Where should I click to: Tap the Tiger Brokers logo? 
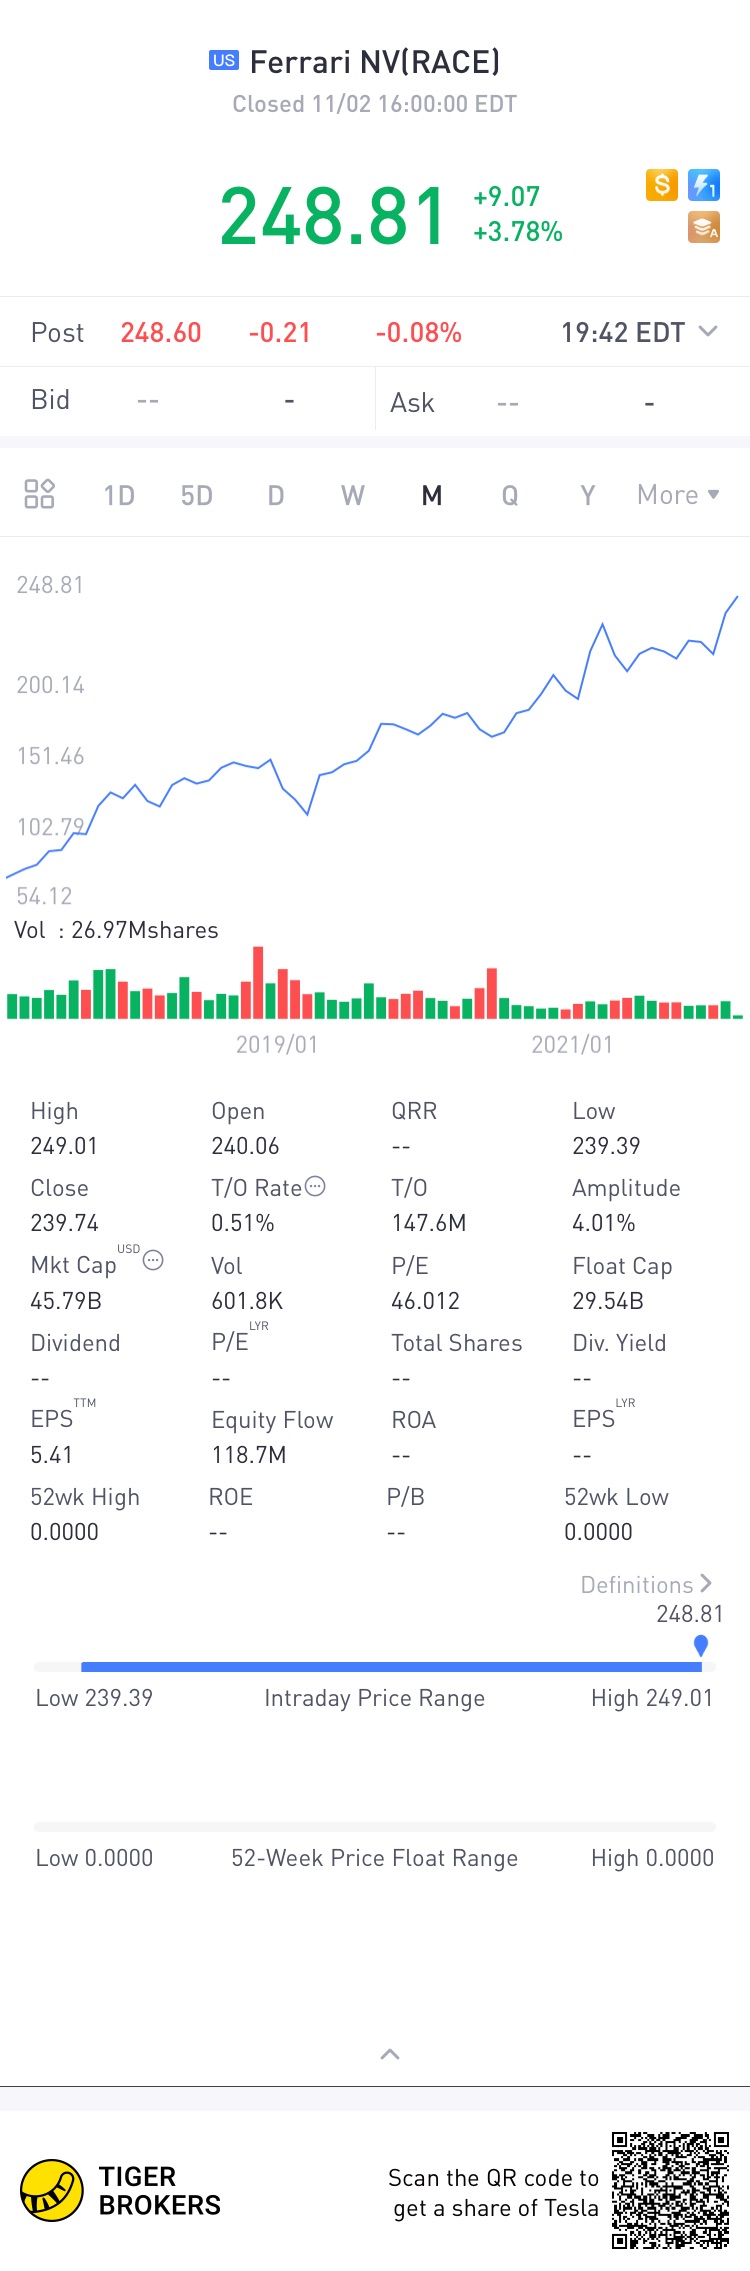[52, 2190]
